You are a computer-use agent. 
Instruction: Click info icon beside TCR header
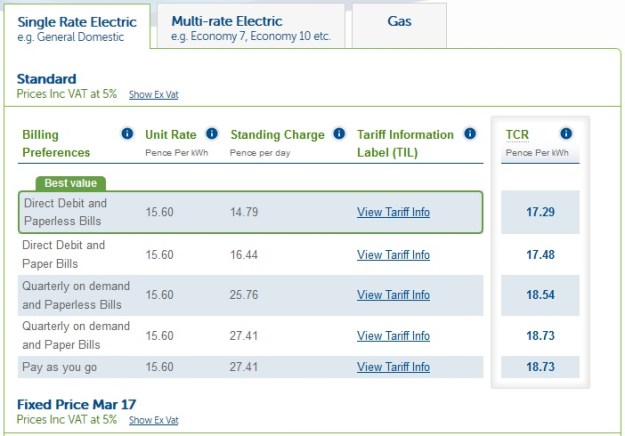point(566,134)
